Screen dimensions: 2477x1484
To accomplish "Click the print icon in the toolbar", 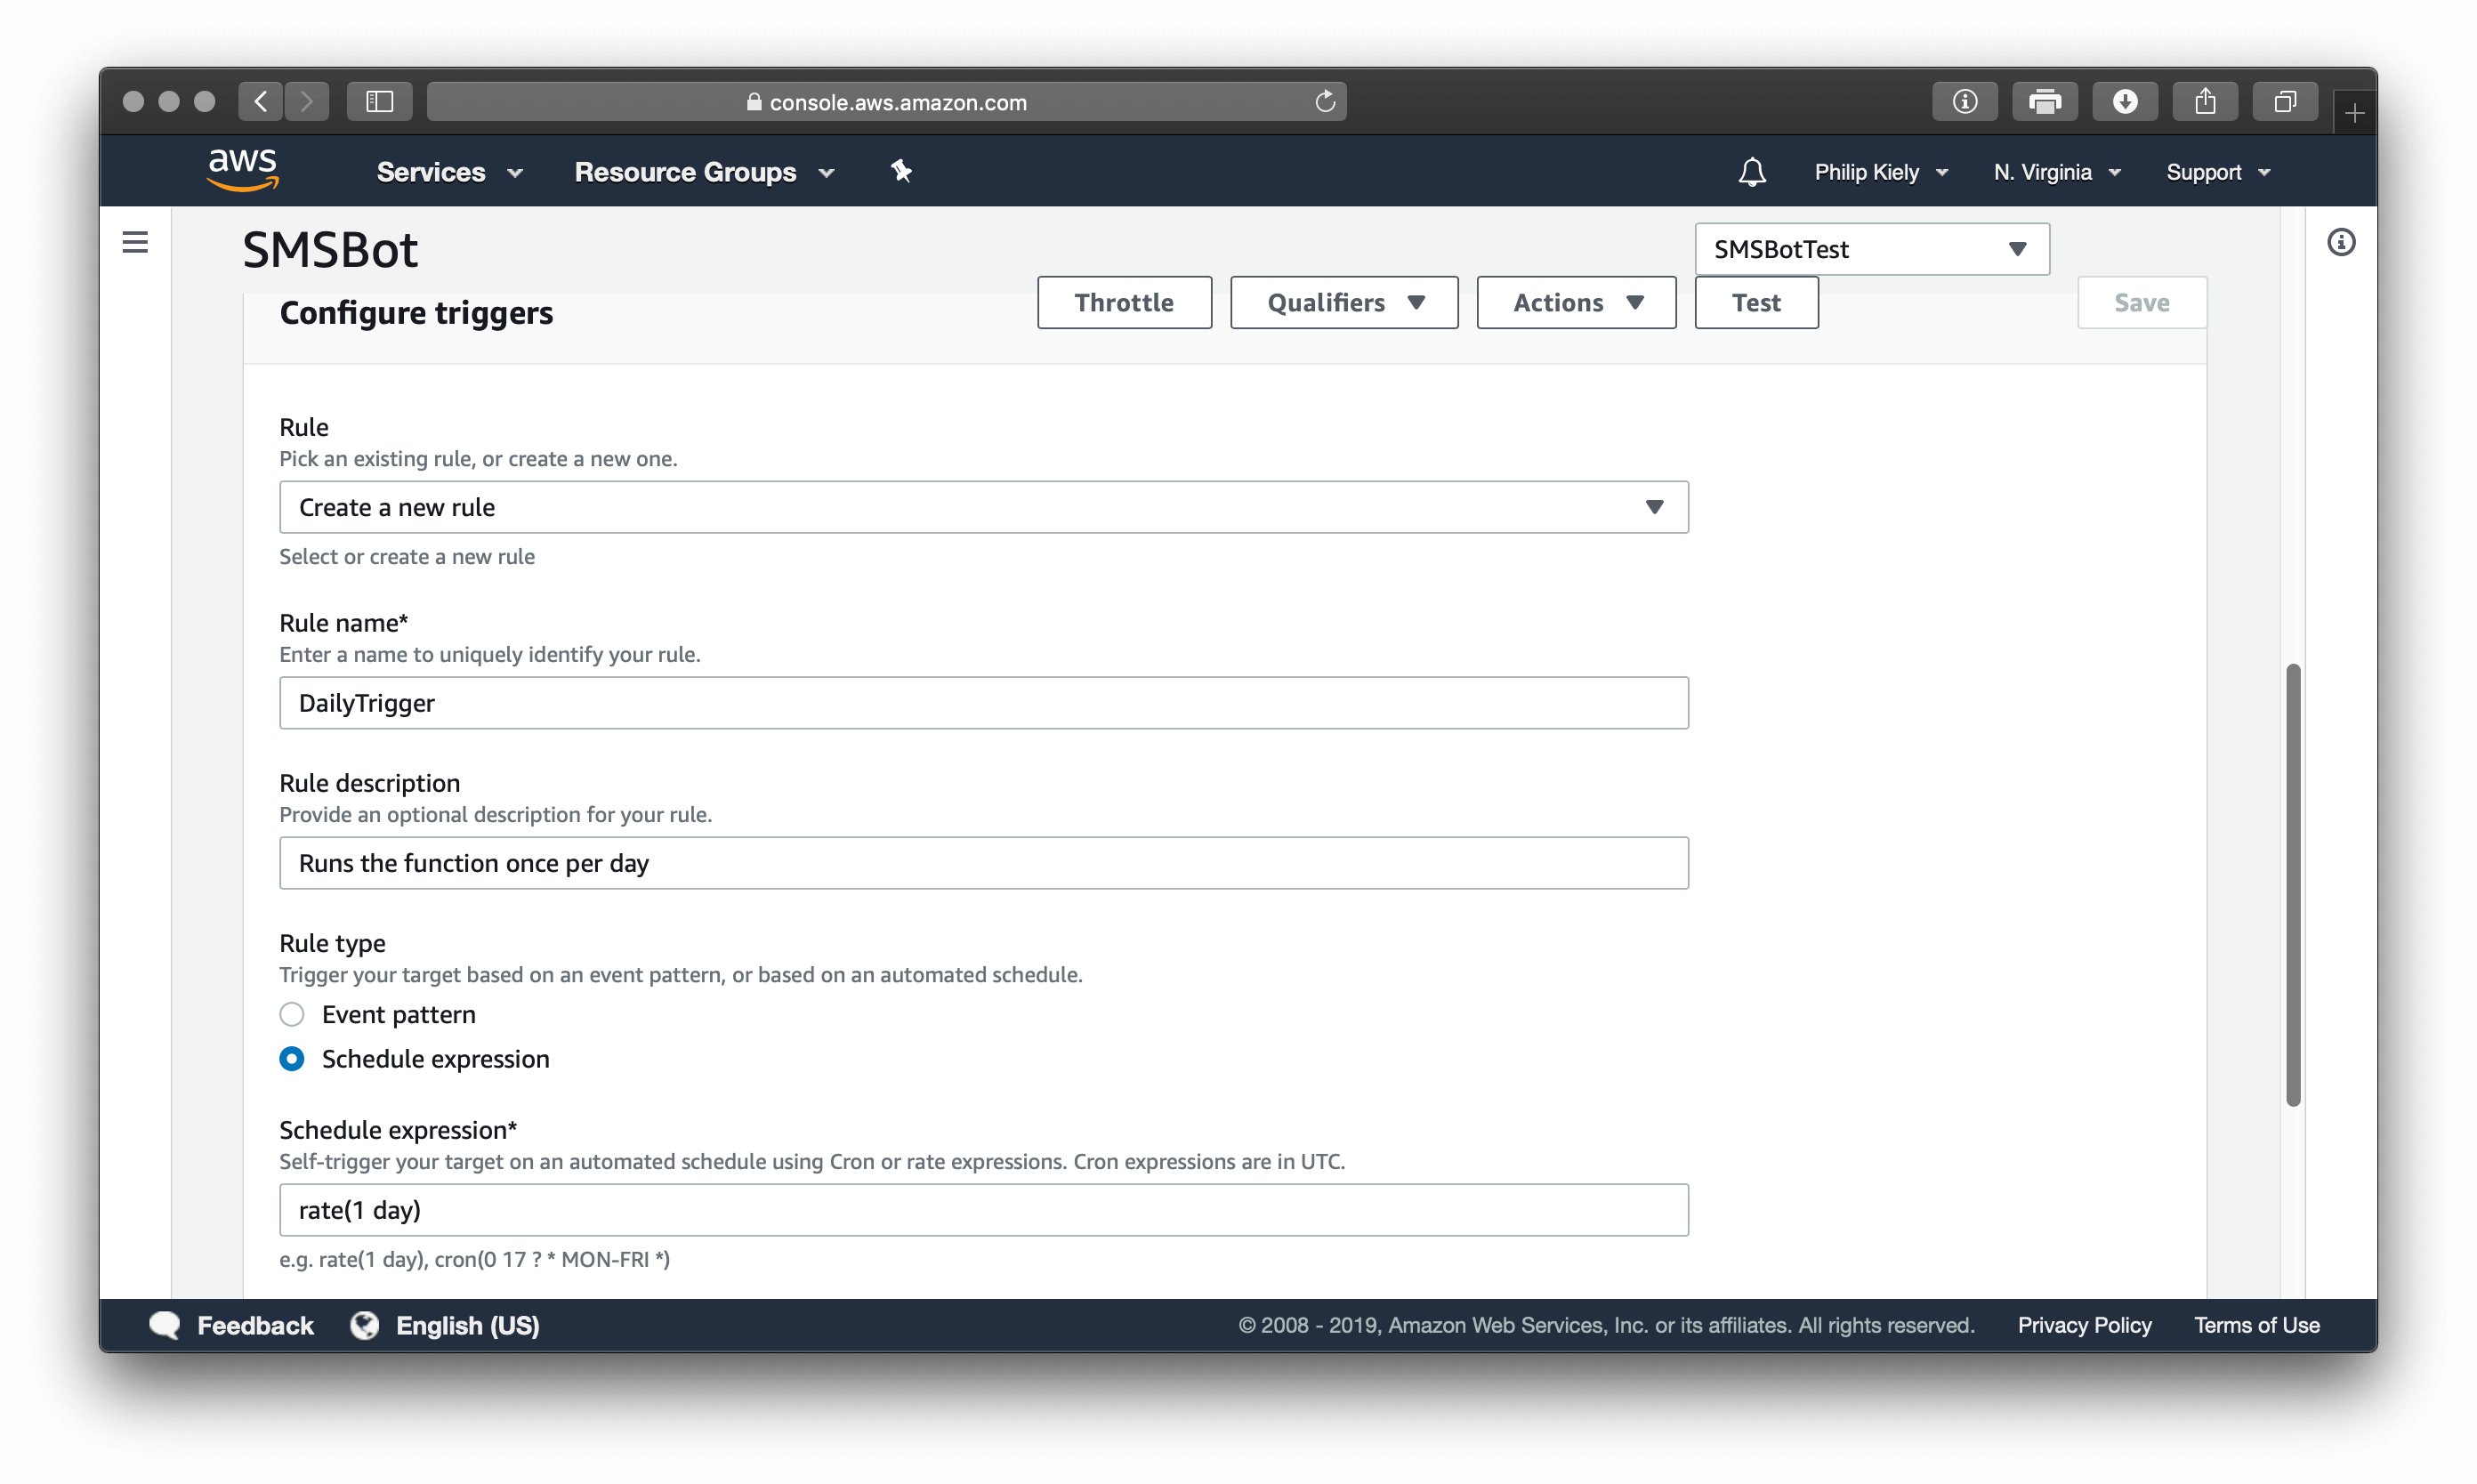I will coord(2044,101).
